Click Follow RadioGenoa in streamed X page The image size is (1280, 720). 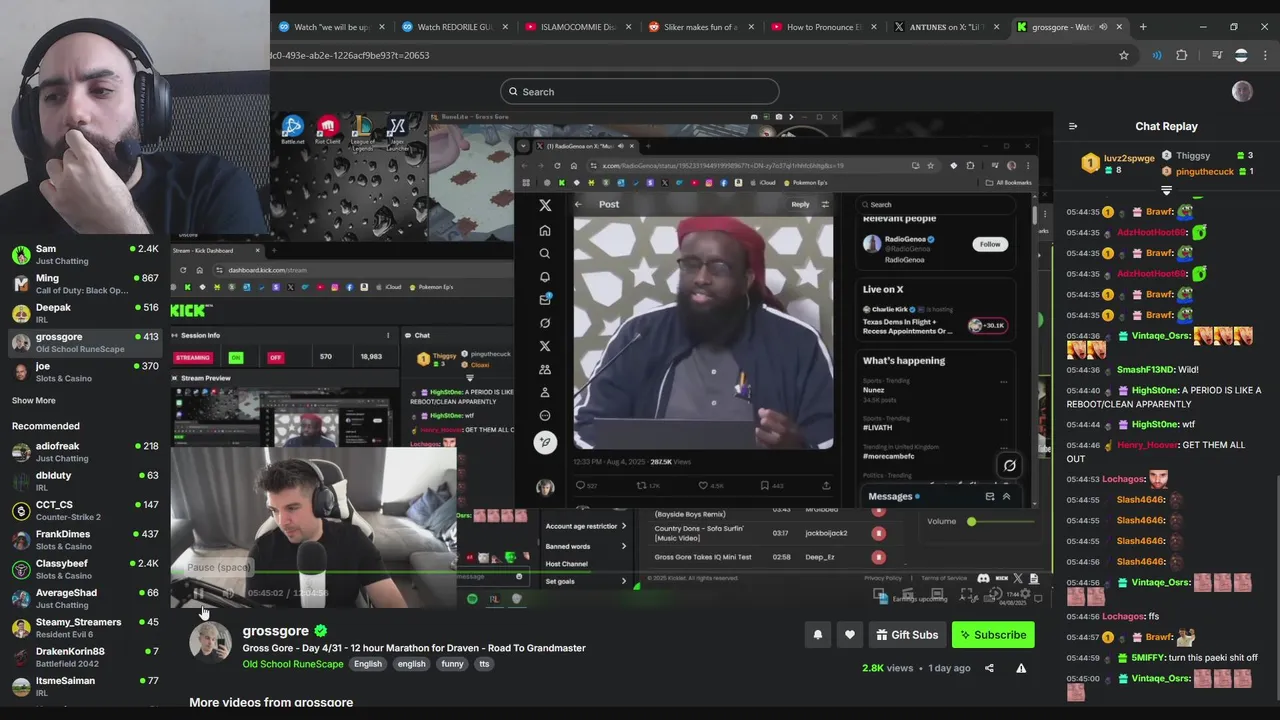(x=989, y=244)
